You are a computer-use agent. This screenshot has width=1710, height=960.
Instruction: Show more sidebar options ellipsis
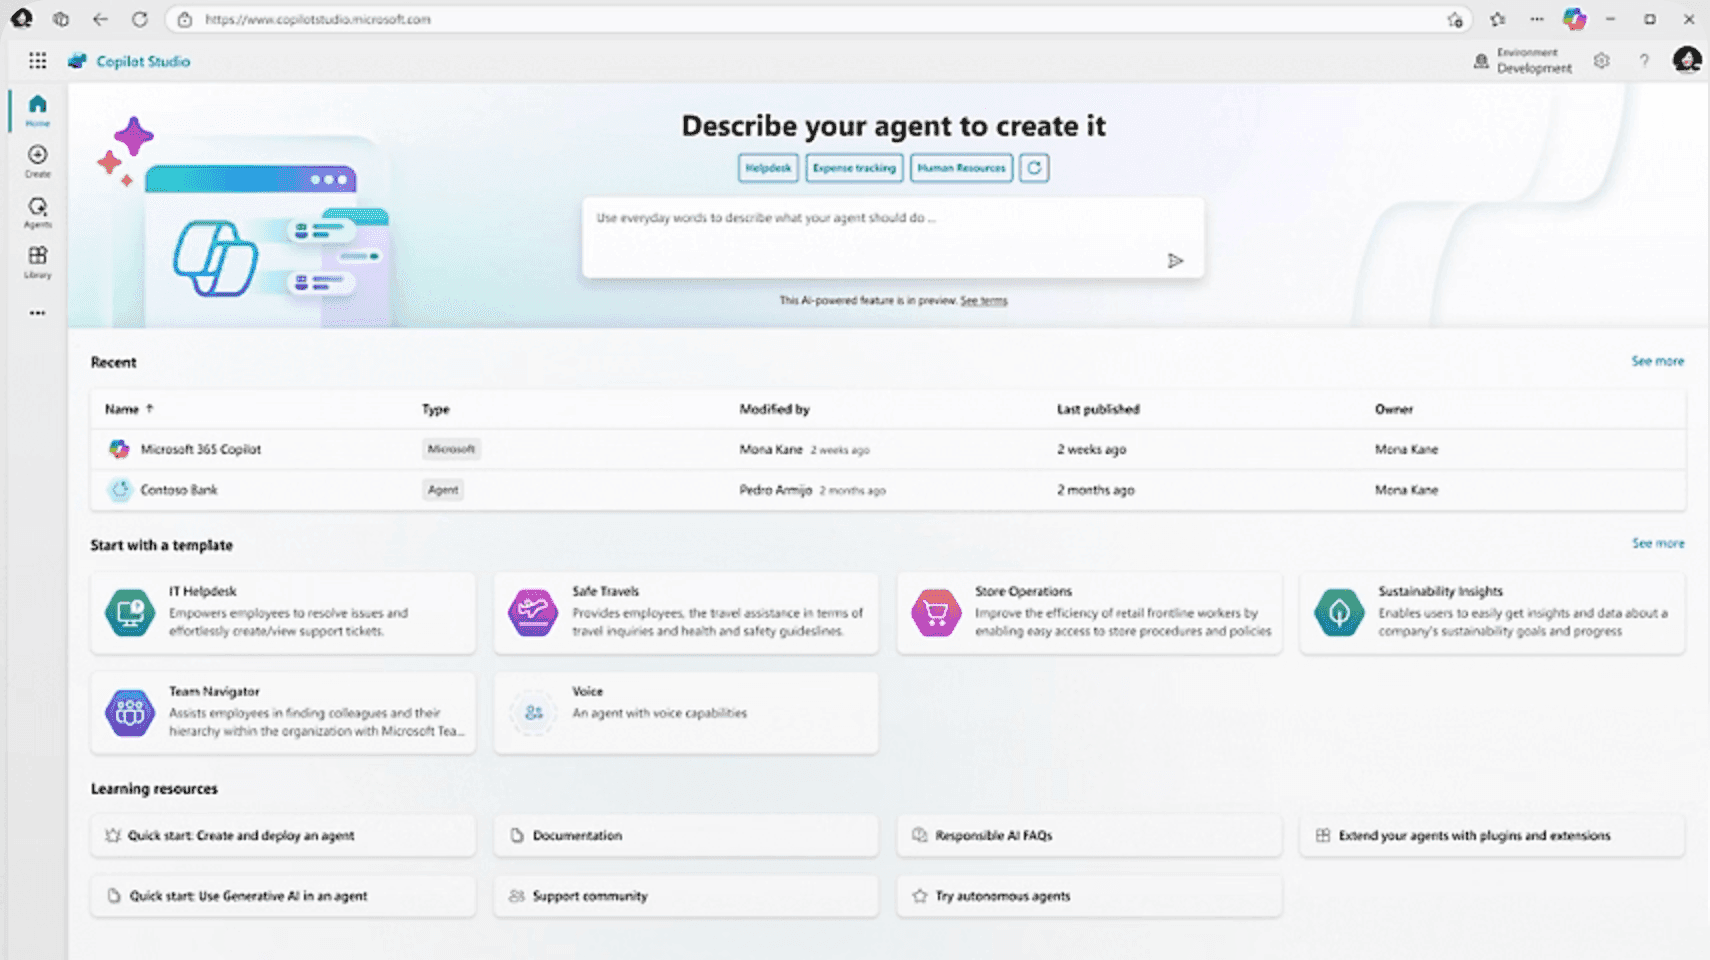click(x=37, y=313)
